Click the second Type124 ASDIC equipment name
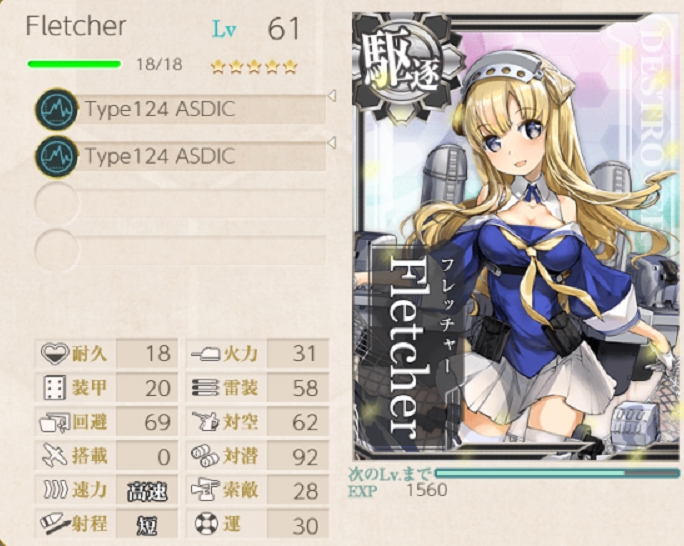 point(160,157)
